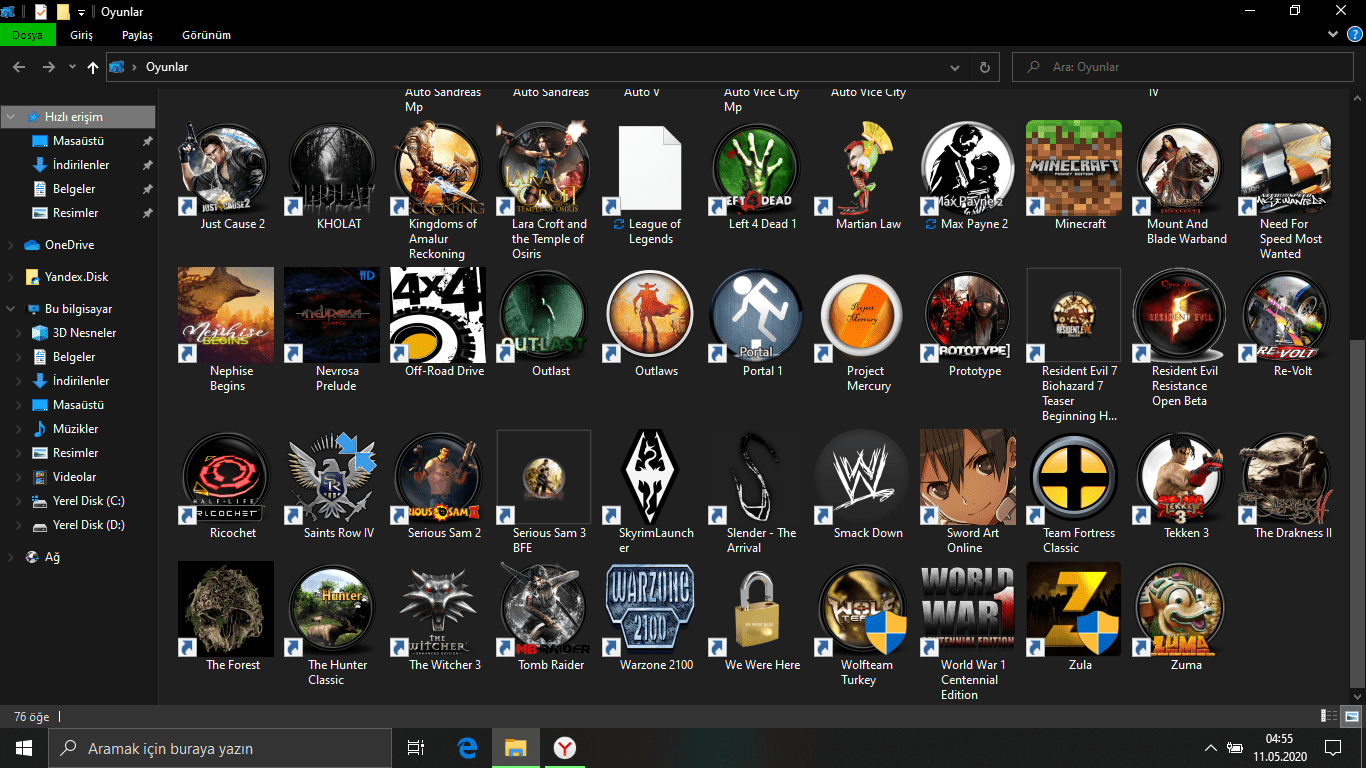
Task: Select The Forest game icon
Action: [226, 609]
